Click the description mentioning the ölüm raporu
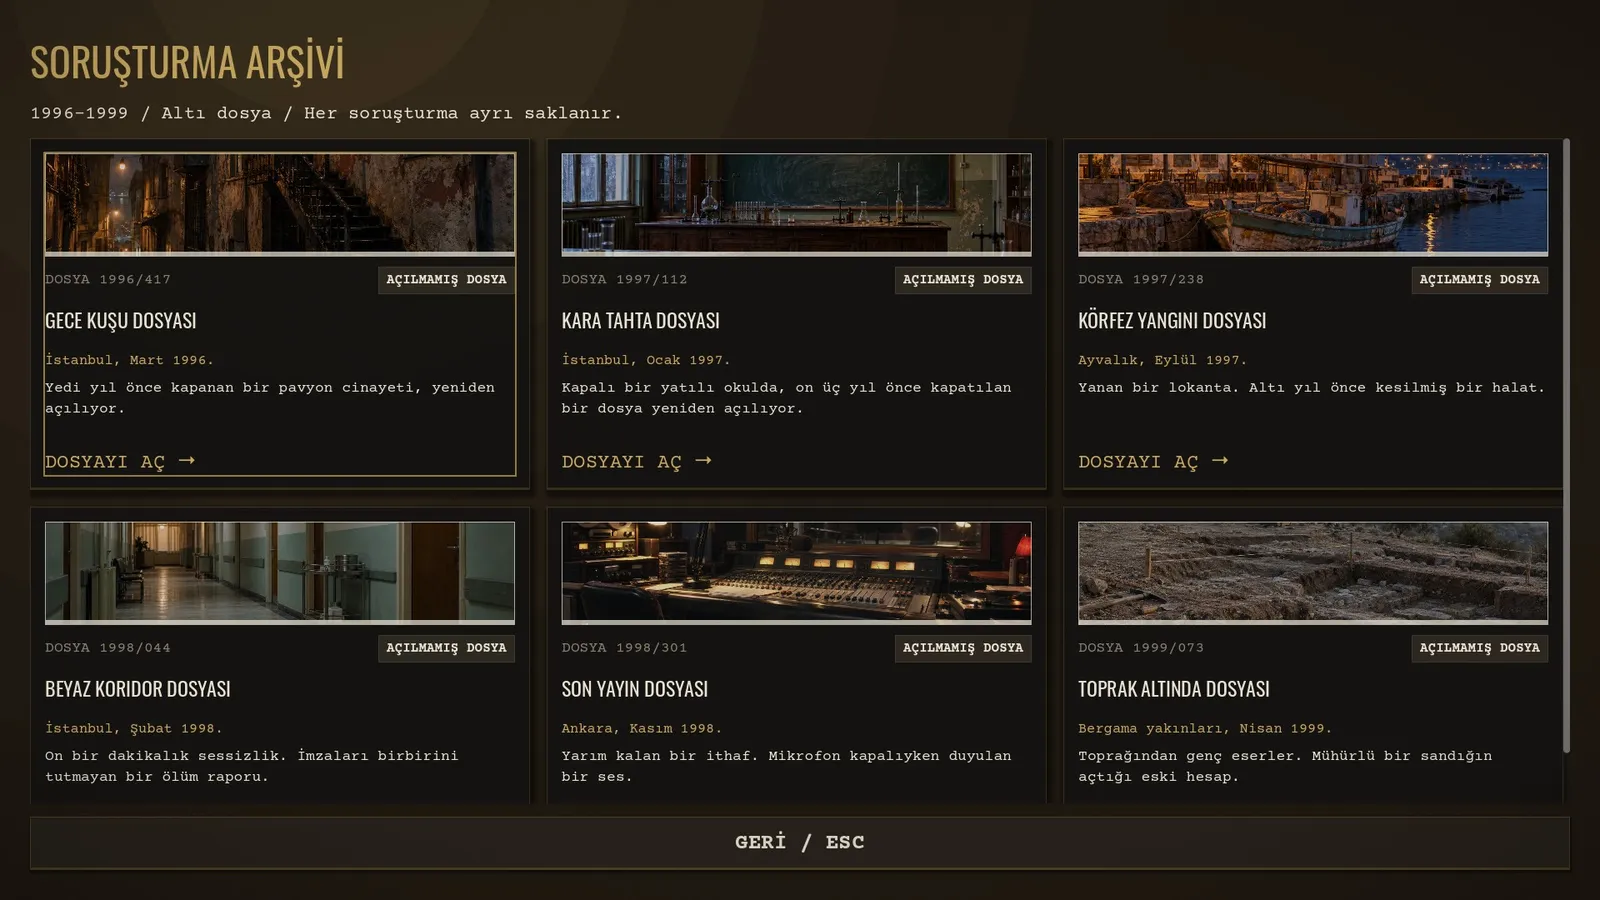 pyautogui.click(x=252, y=766)
